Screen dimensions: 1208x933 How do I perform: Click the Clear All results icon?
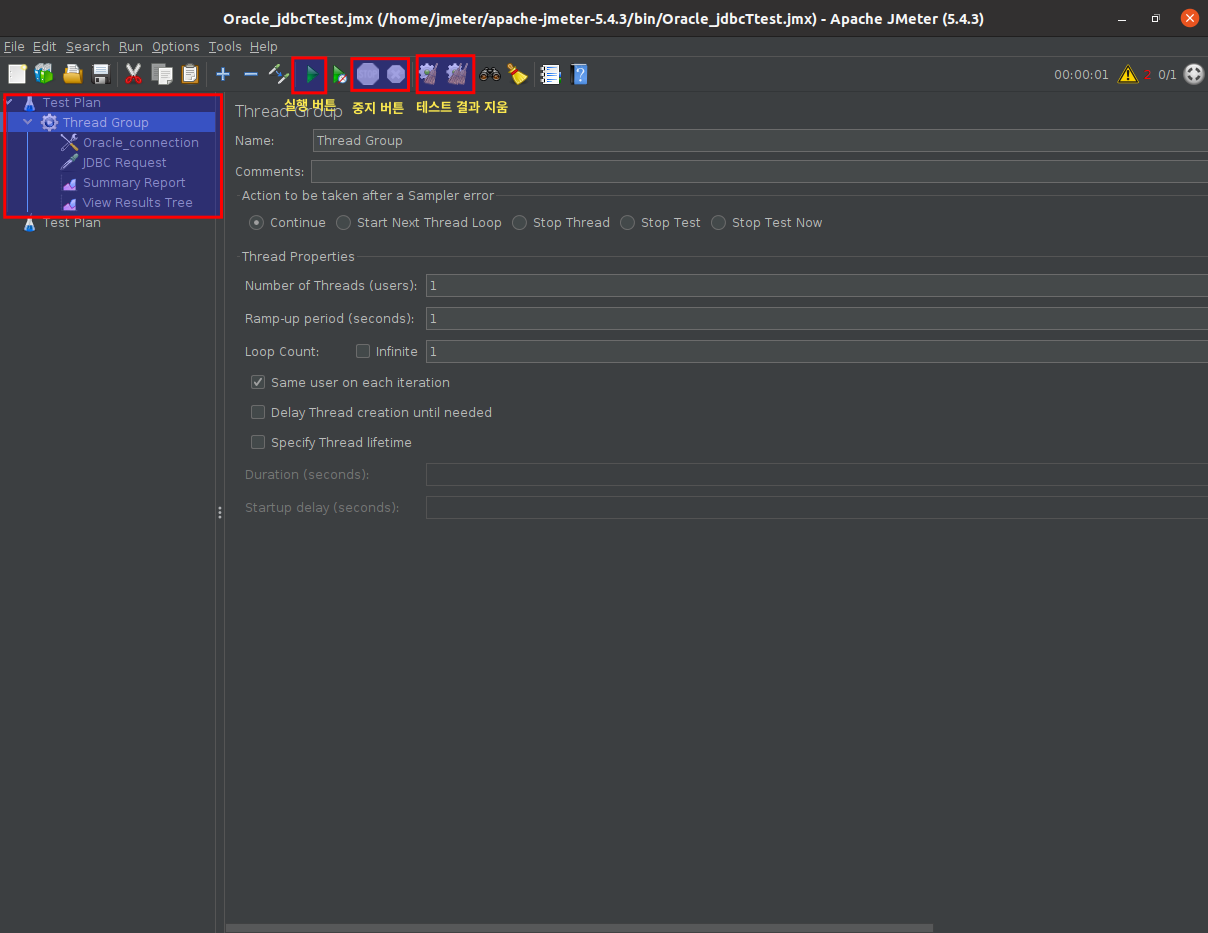pyautogui.click(x=457, y=73)
